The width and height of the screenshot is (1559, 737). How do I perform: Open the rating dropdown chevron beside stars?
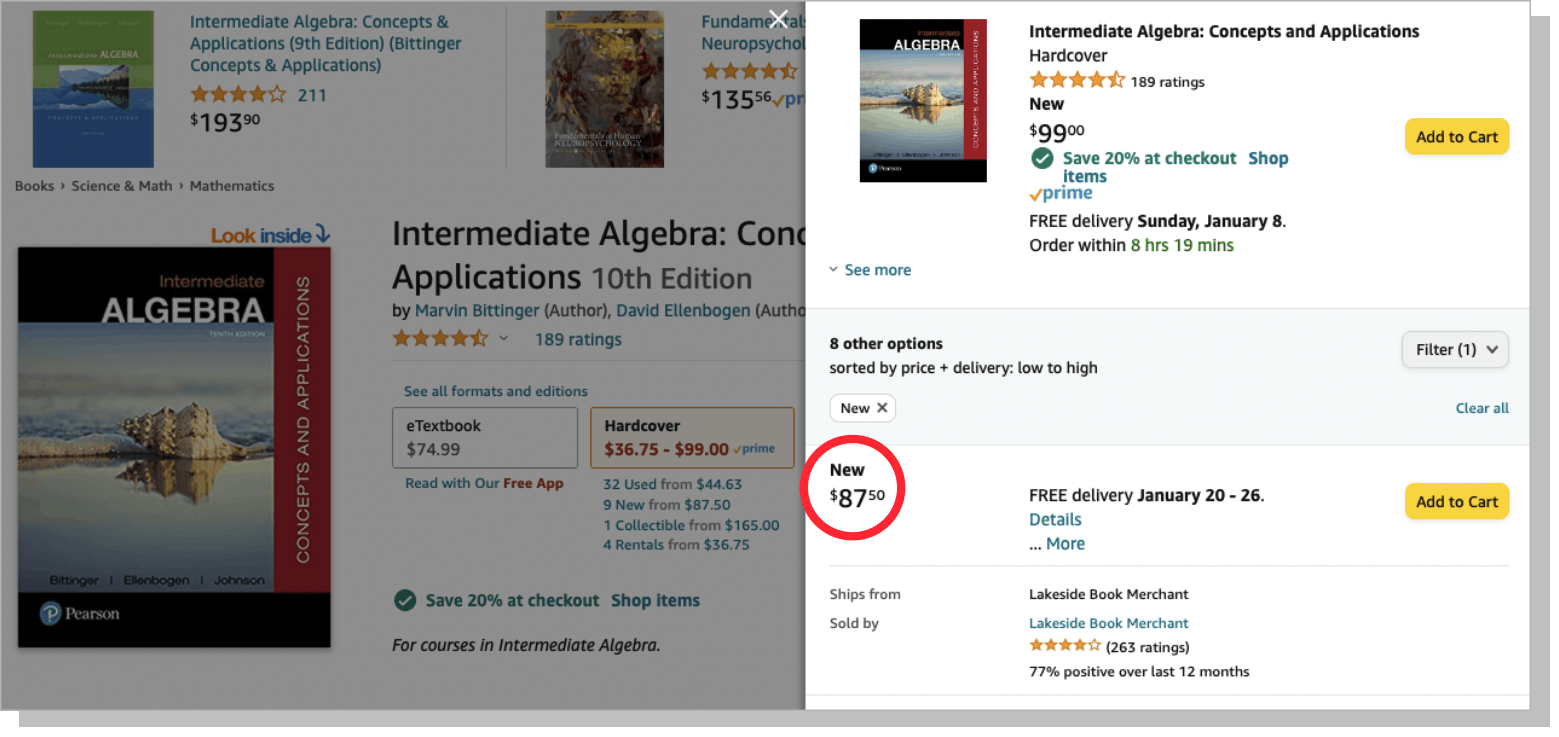[504, 339]
